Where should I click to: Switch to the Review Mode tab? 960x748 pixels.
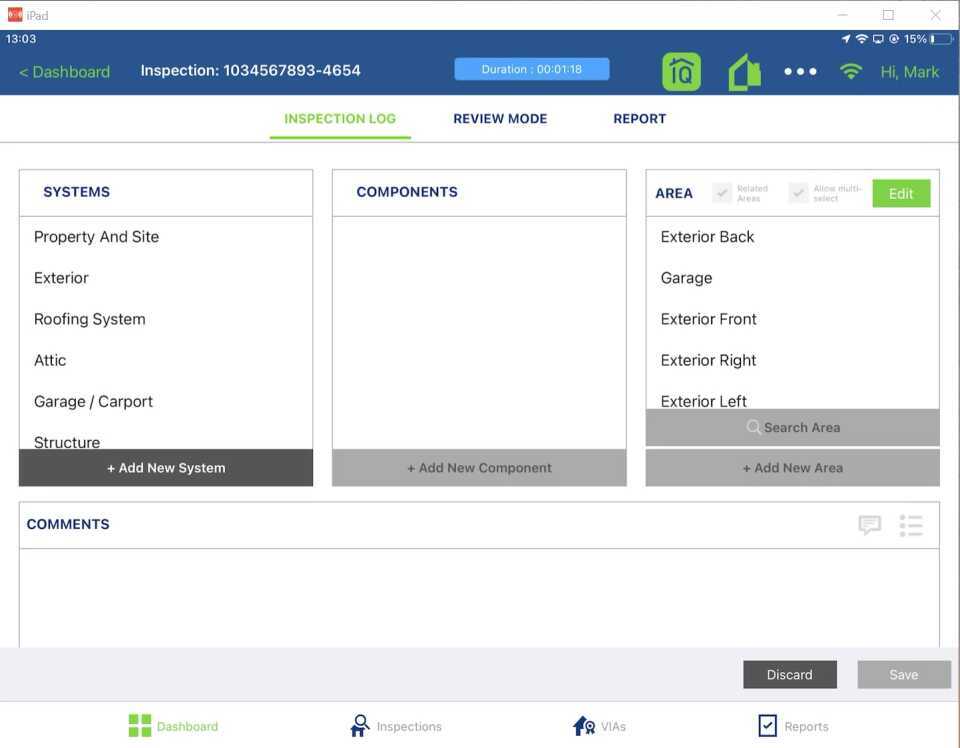point(500,118)
